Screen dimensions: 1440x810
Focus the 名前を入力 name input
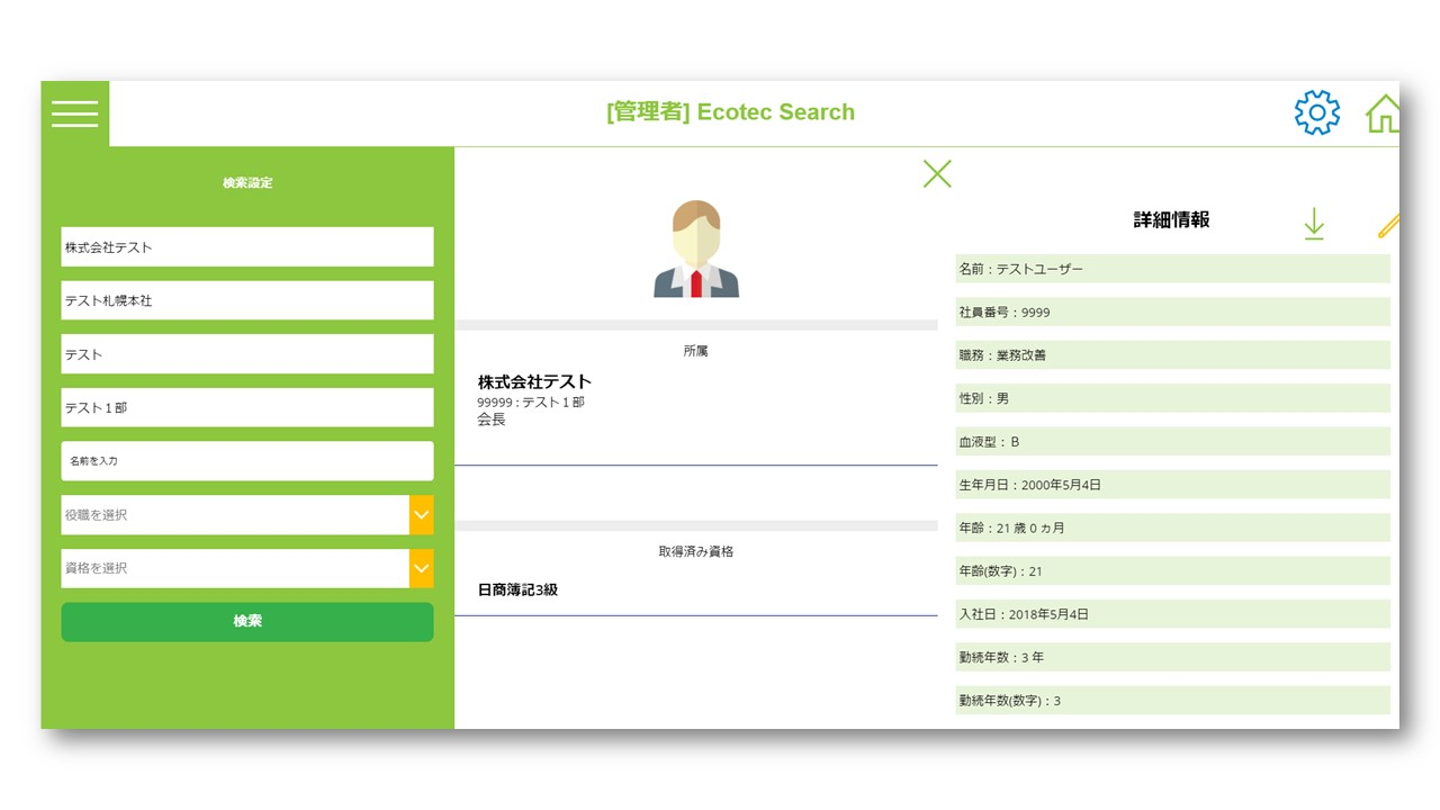(247, 461)
